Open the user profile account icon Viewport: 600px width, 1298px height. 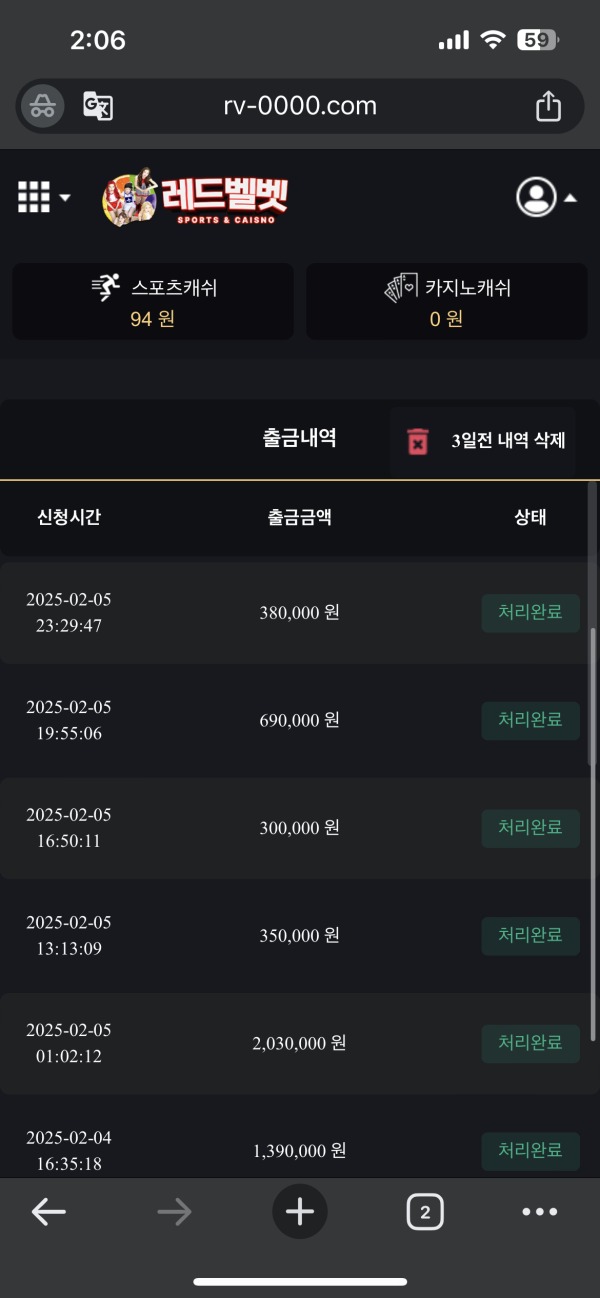click(x=537, y=196)
